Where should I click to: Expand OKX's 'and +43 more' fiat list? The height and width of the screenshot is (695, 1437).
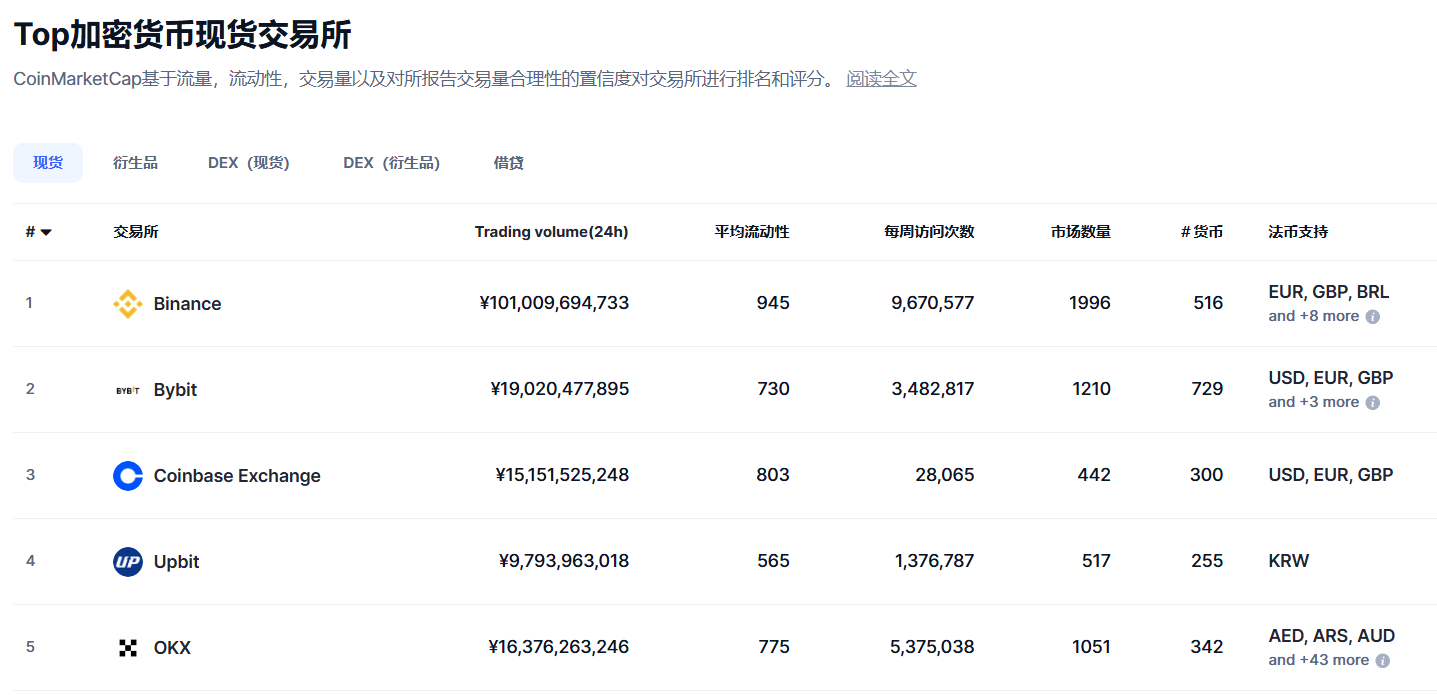pyautogui.click(x=1319, y=660)
